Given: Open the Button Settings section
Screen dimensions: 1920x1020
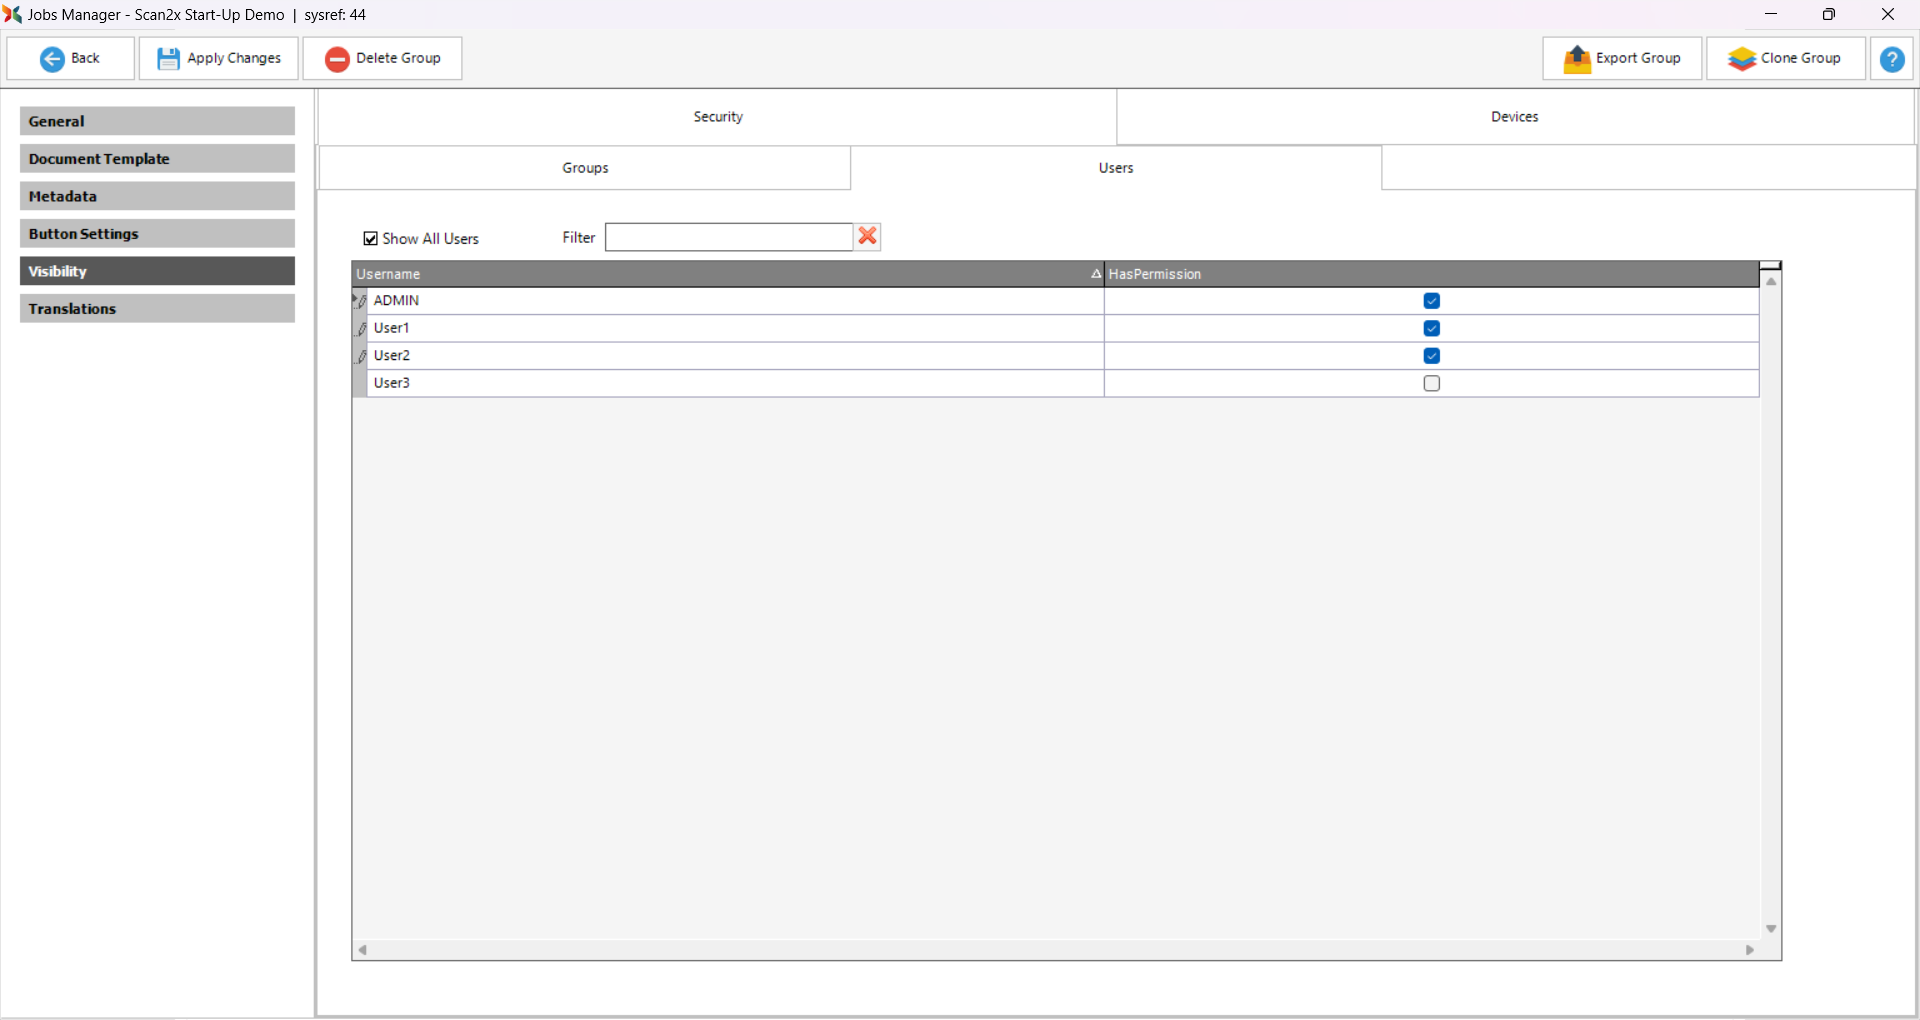Looking at the screenshot, I should tap(157, 234).
